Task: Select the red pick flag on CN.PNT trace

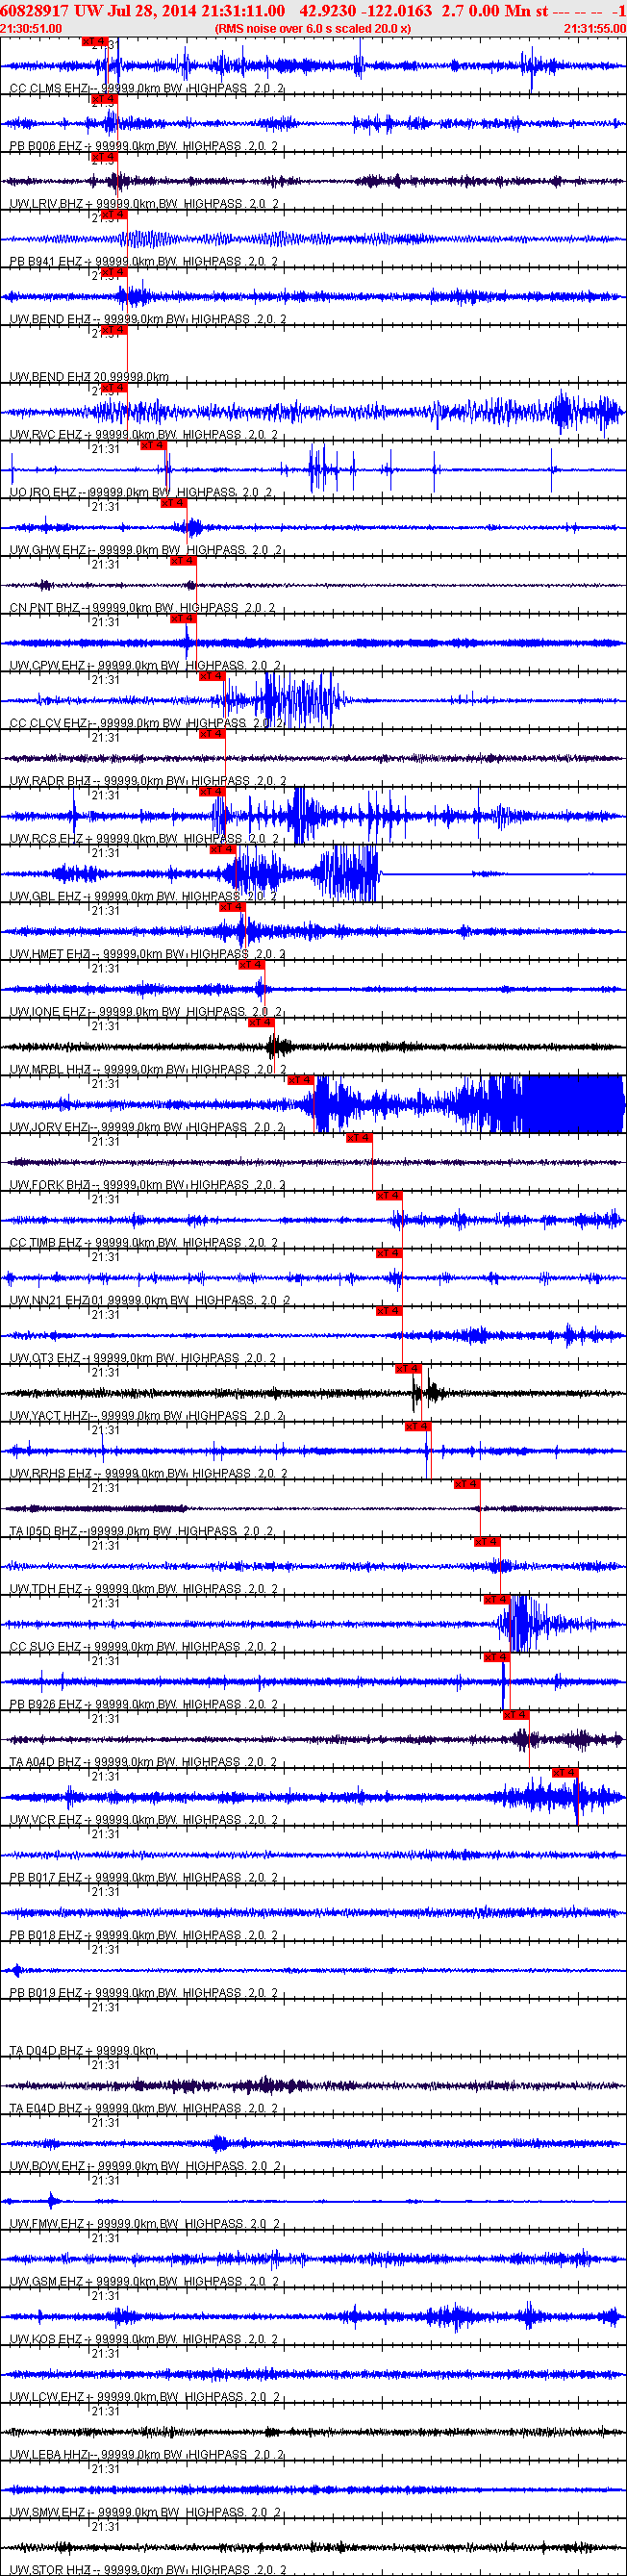Action: coord(183,561)
